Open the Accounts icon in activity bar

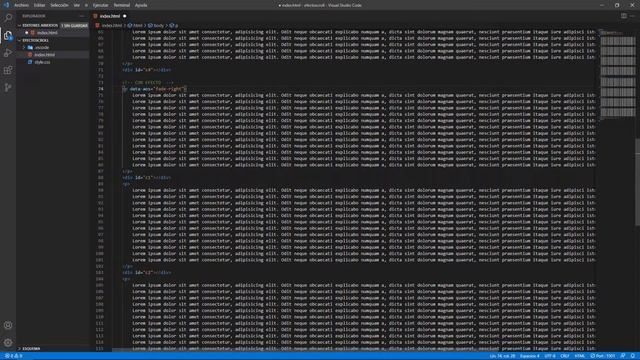(8, 325)
